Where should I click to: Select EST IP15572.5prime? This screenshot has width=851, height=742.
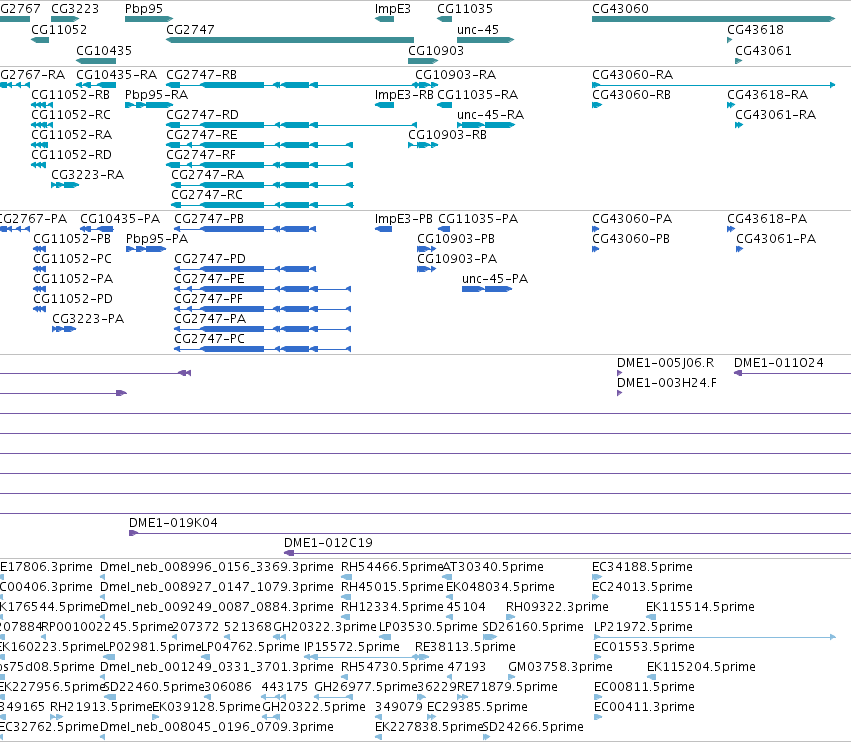352,647
